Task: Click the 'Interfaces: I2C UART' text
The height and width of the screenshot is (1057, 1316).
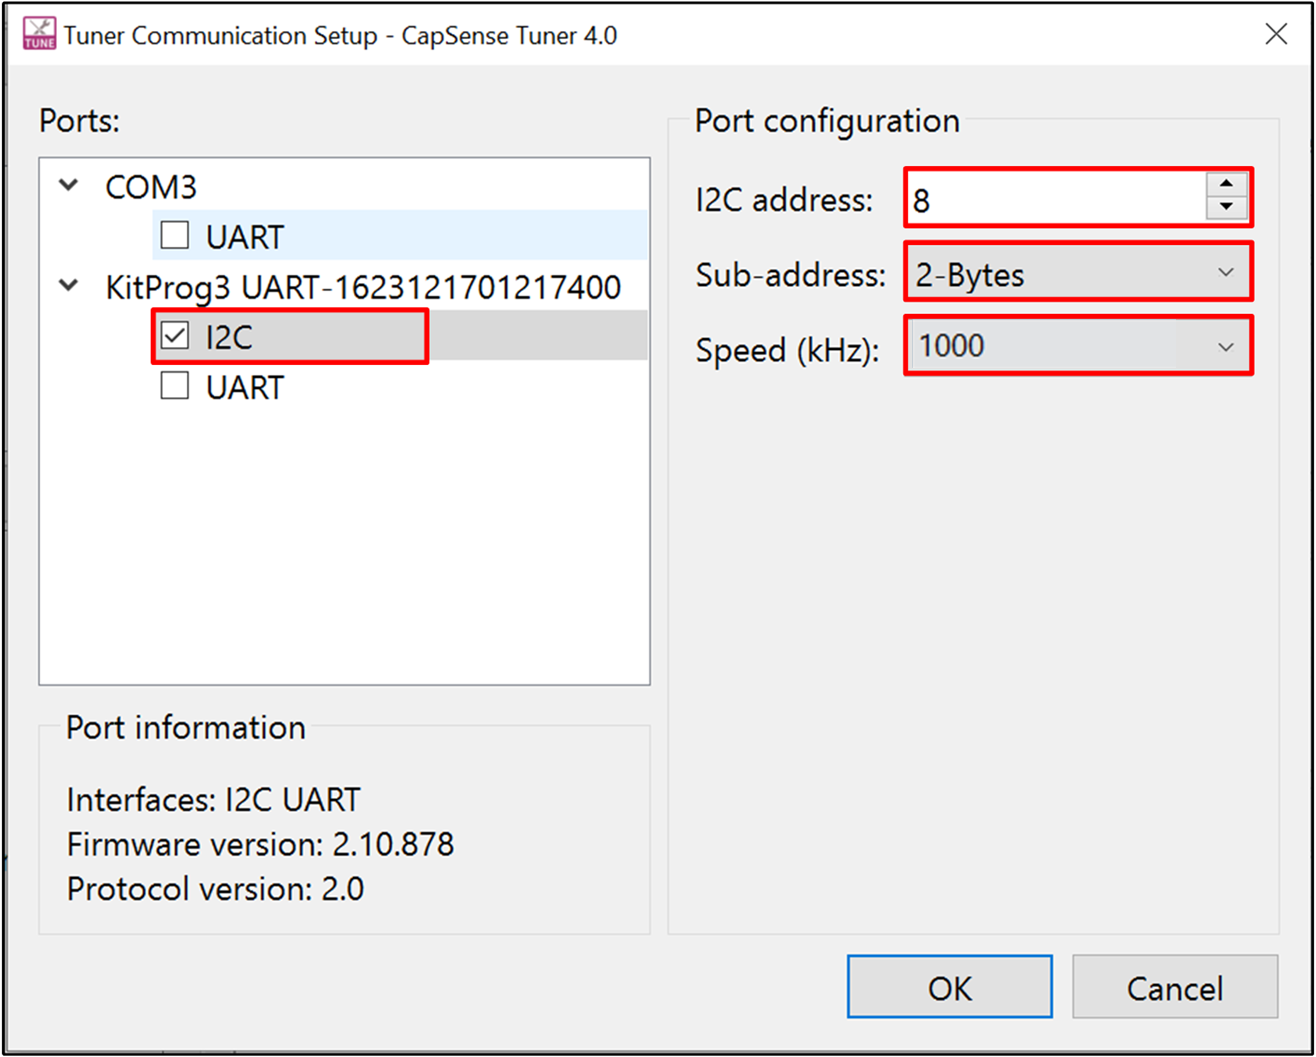Action: coord(213,800)
